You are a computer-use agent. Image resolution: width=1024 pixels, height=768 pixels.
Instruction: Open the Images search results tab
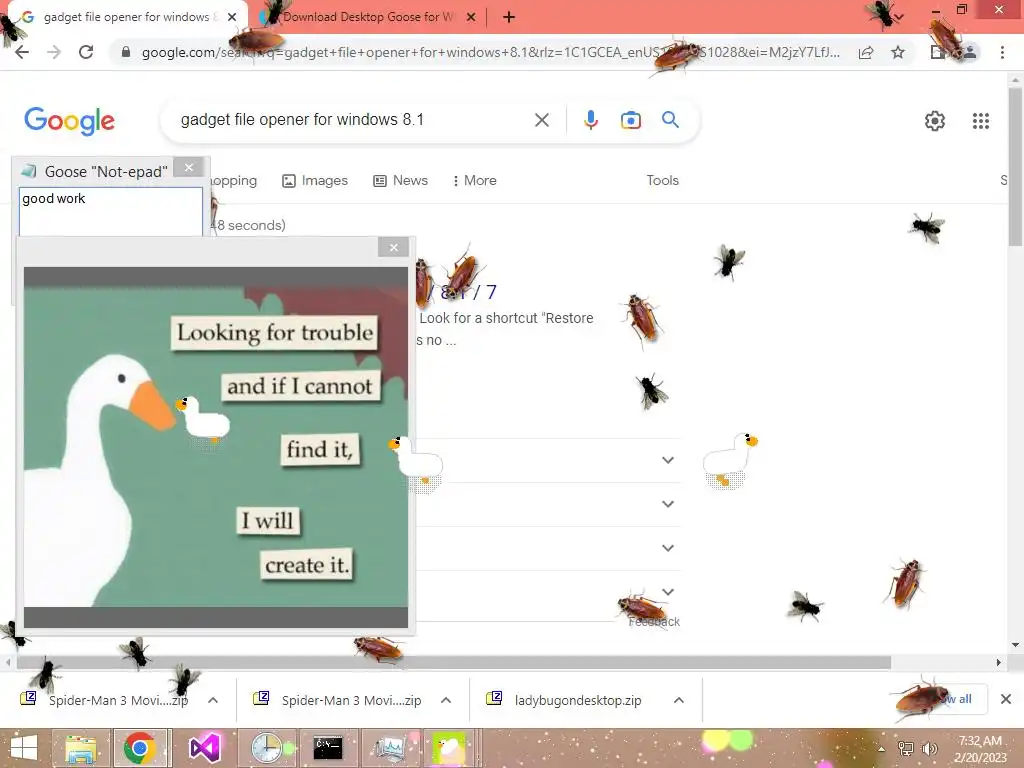pyautogui.click(x=315, y=181)
